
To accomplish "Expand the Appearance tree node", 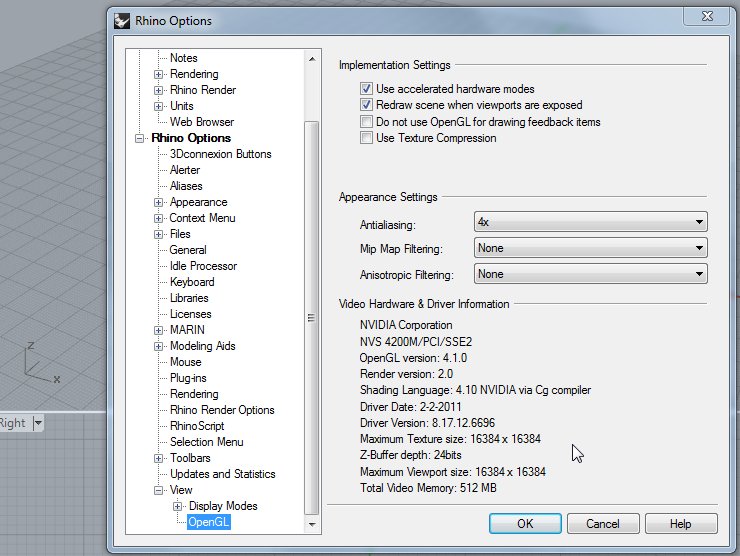I will point(159,202).
